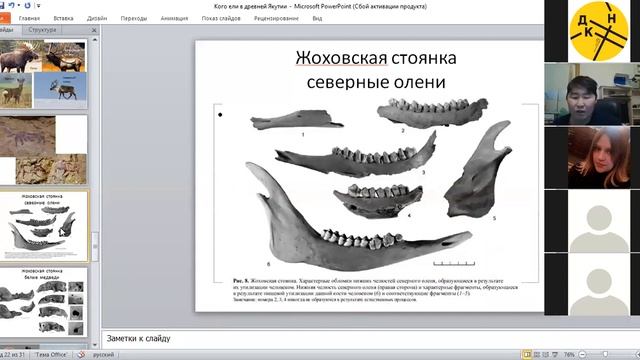The height and width of the screenshot is (360, 640).
Task: Click the slide title Жоховская стоянка
Action: [x=376, y=58]
